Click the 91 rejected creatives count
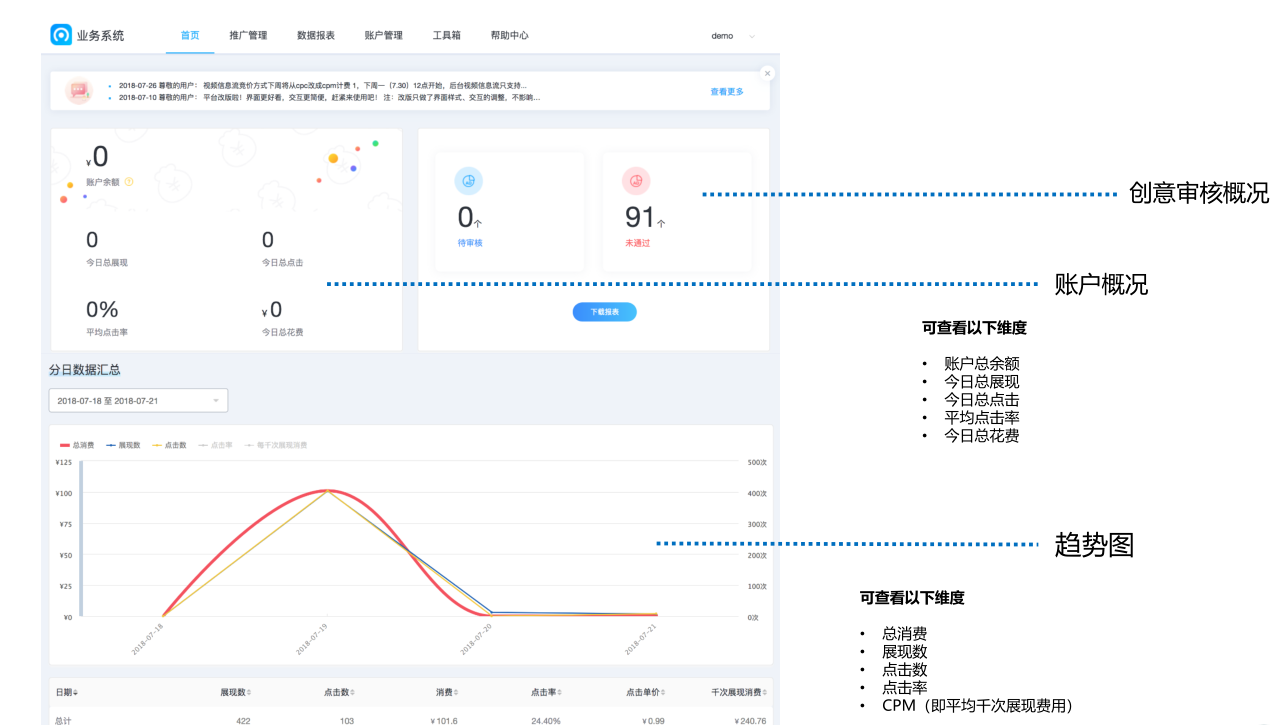Viewport: 1285px width, 725px height. click(x=640, y=217)
